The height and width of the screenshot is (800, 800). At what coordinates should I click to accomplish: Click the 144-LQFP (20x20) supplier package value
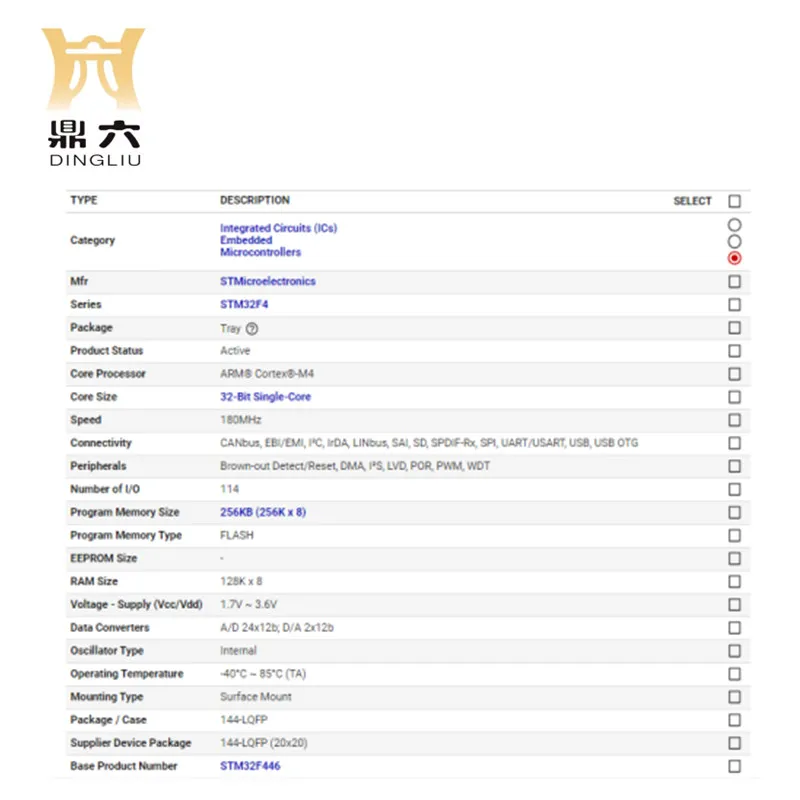click(263, 743)
